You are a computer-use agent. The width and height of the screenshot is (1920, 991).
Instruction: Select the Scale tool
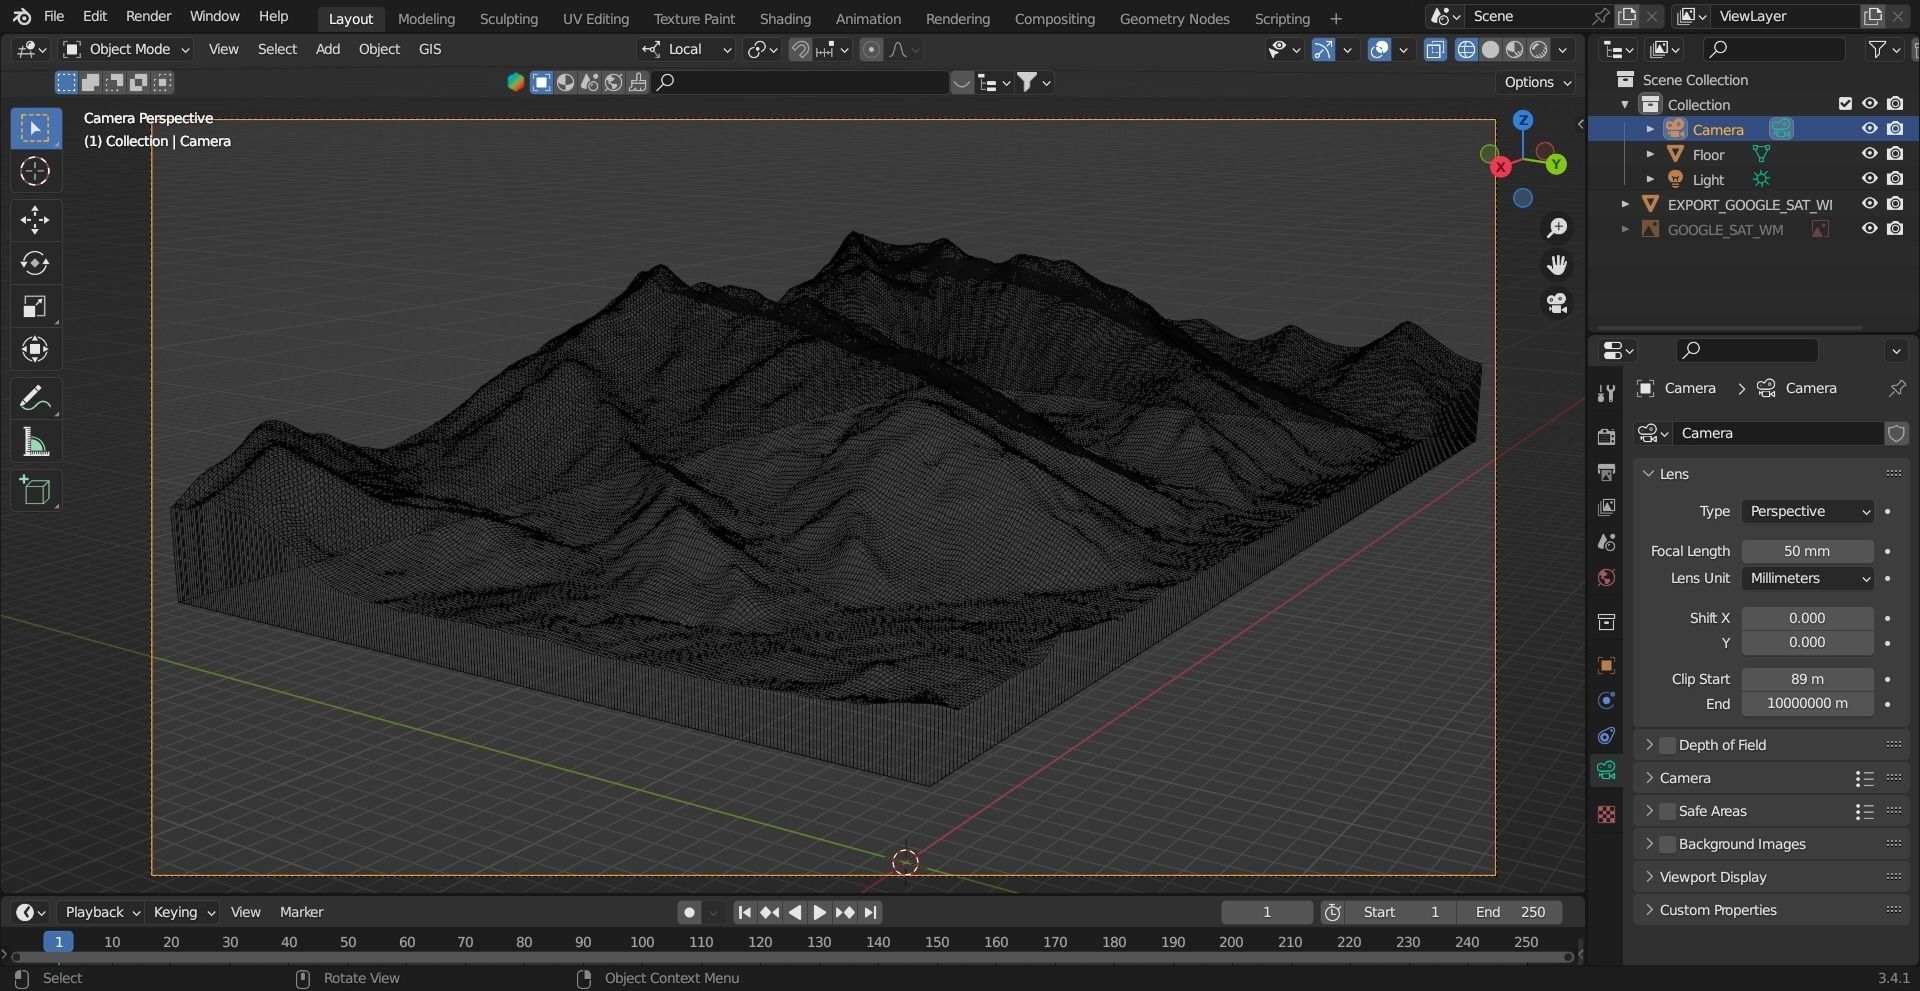[35, 306]
